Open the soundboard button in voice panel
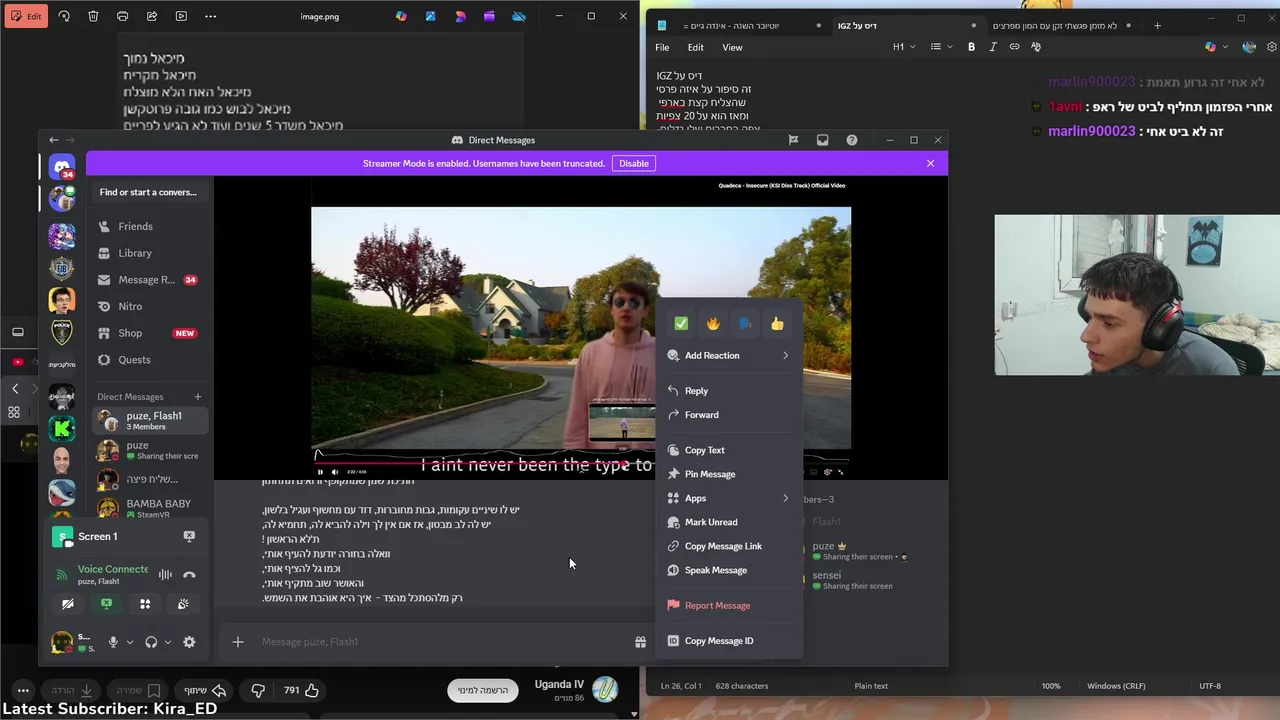 (183, 604)
